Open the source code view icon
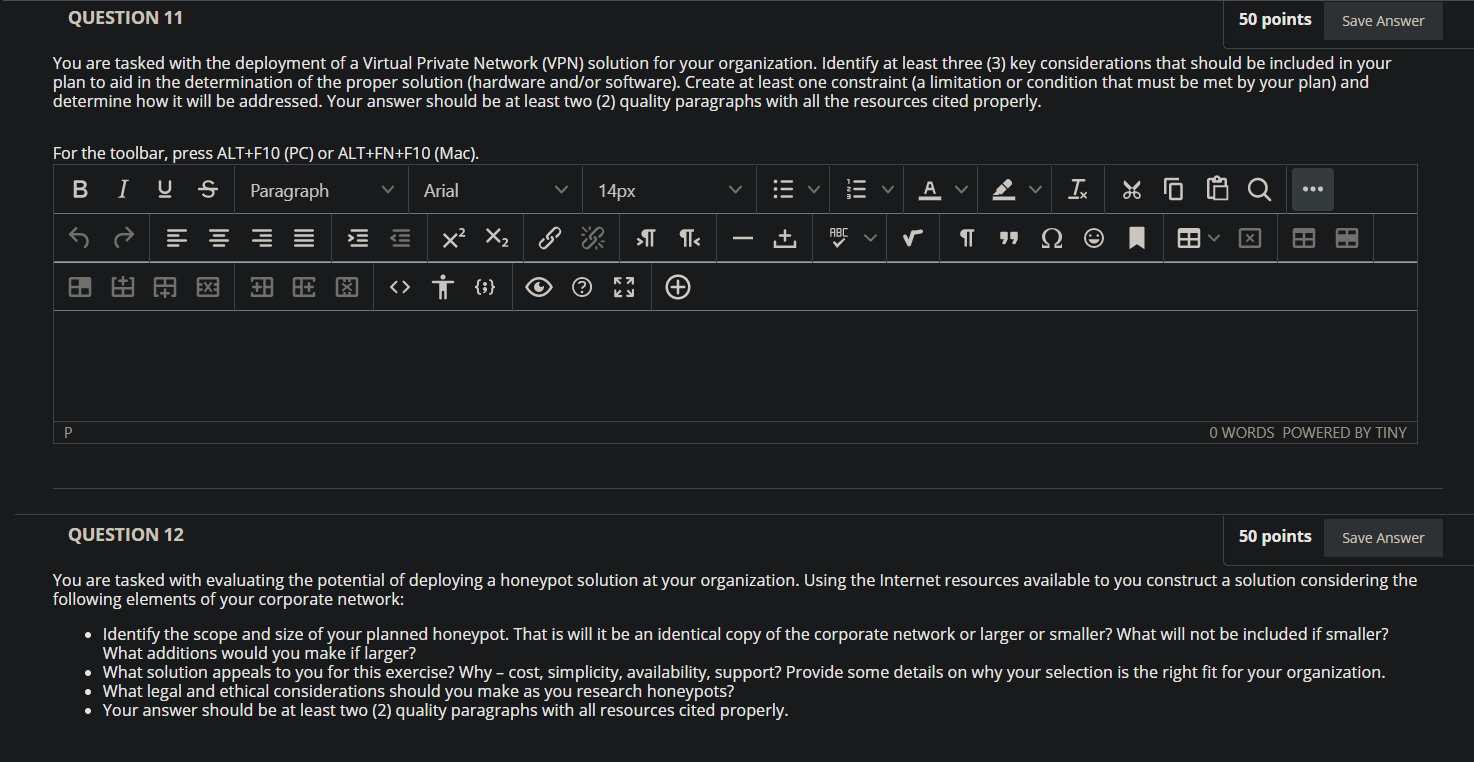 (400, 287)
